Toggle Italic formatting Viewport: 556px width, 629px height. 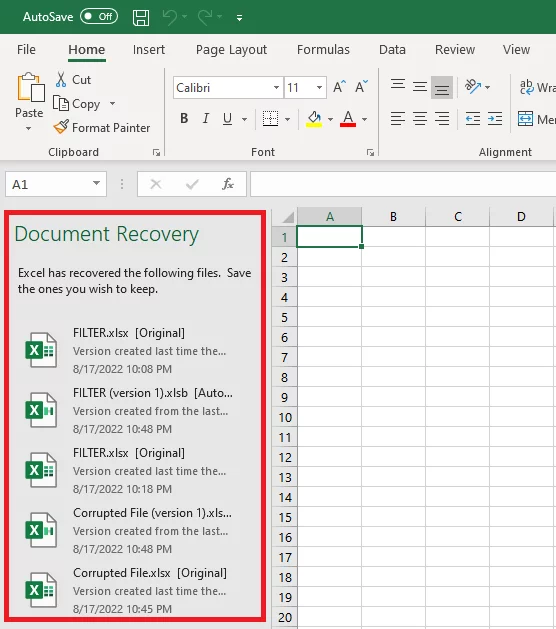[206, 118]
